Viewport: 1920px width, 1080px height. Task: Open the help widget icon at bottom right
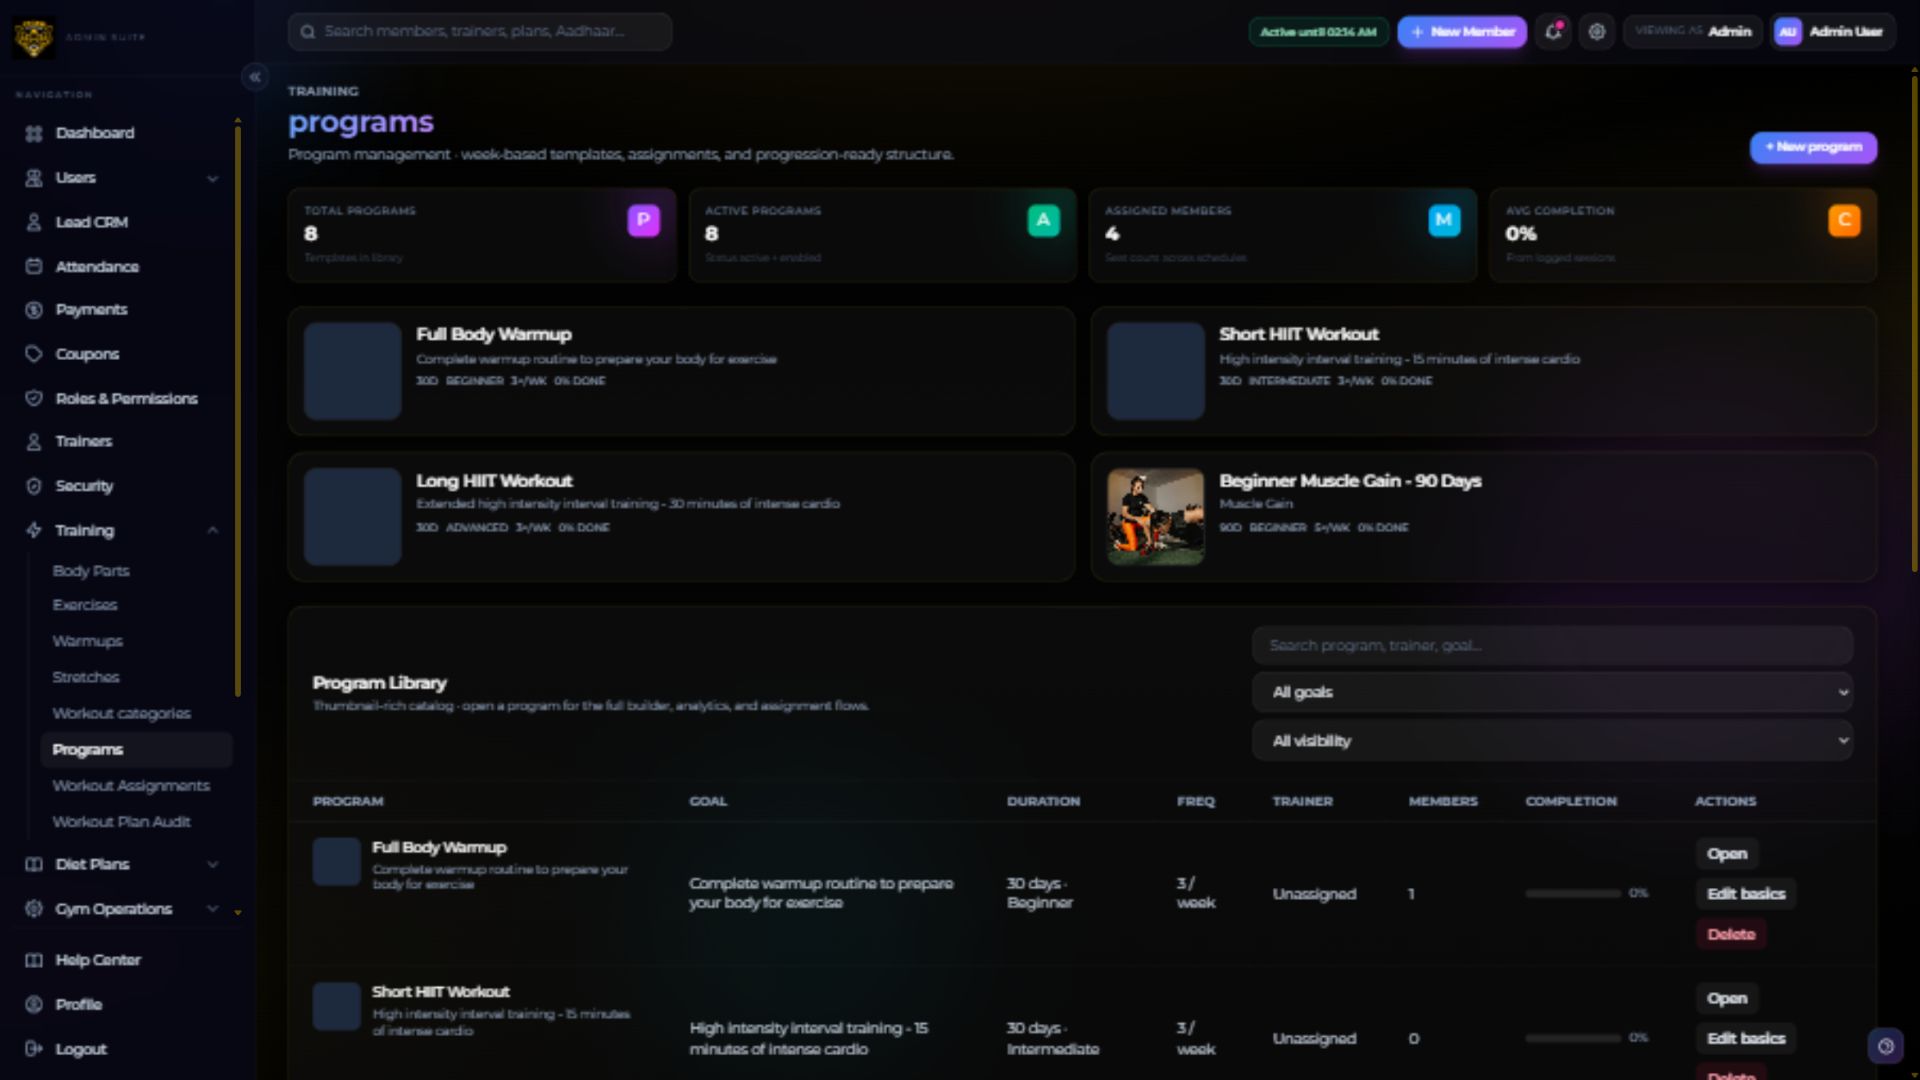tap(1885, 1046)
